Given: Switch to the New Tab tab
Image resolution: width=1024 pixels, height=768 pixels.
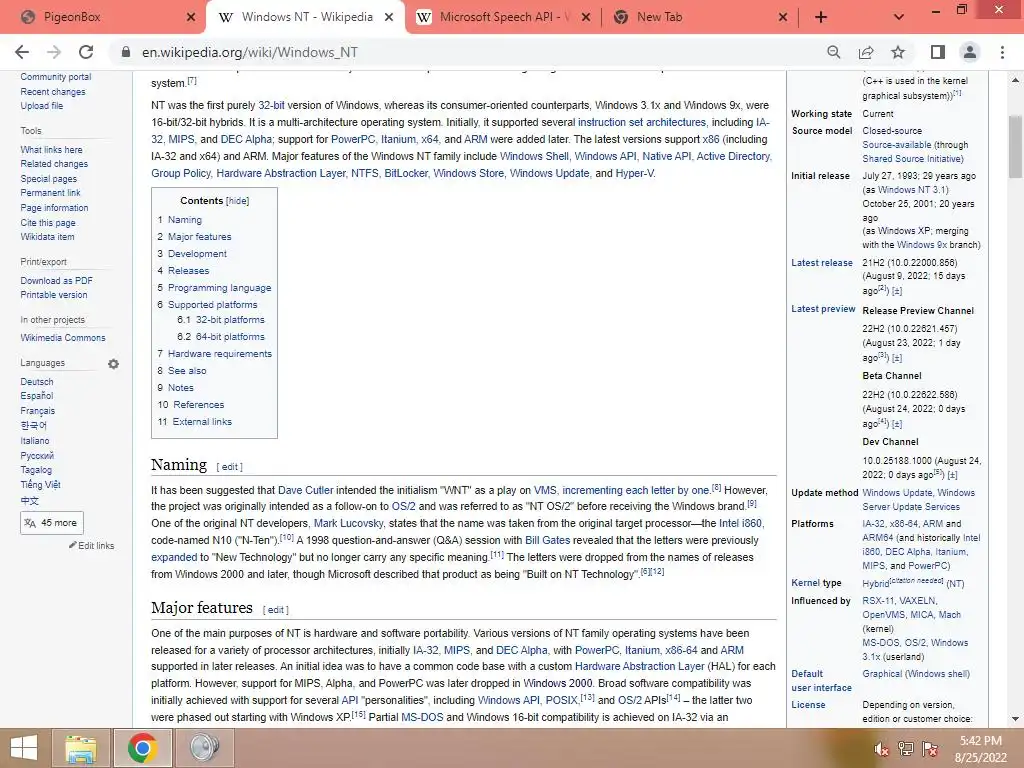Looking at the screenshot, I should tap(701, 18).
